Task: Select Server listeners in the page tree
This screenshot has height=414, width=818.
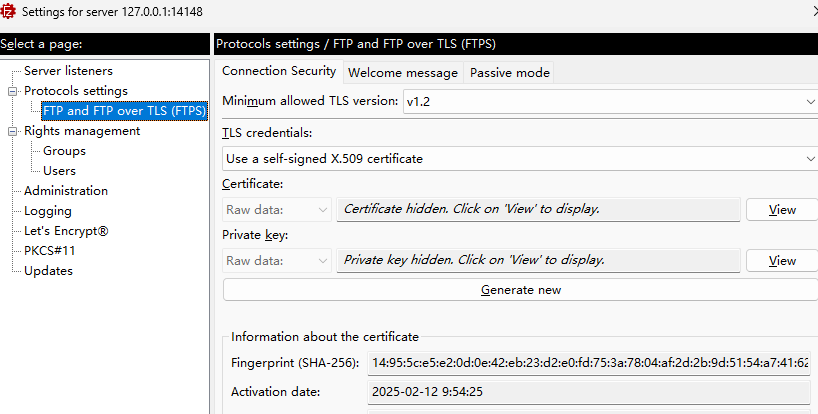Action: tap(68, 71)
